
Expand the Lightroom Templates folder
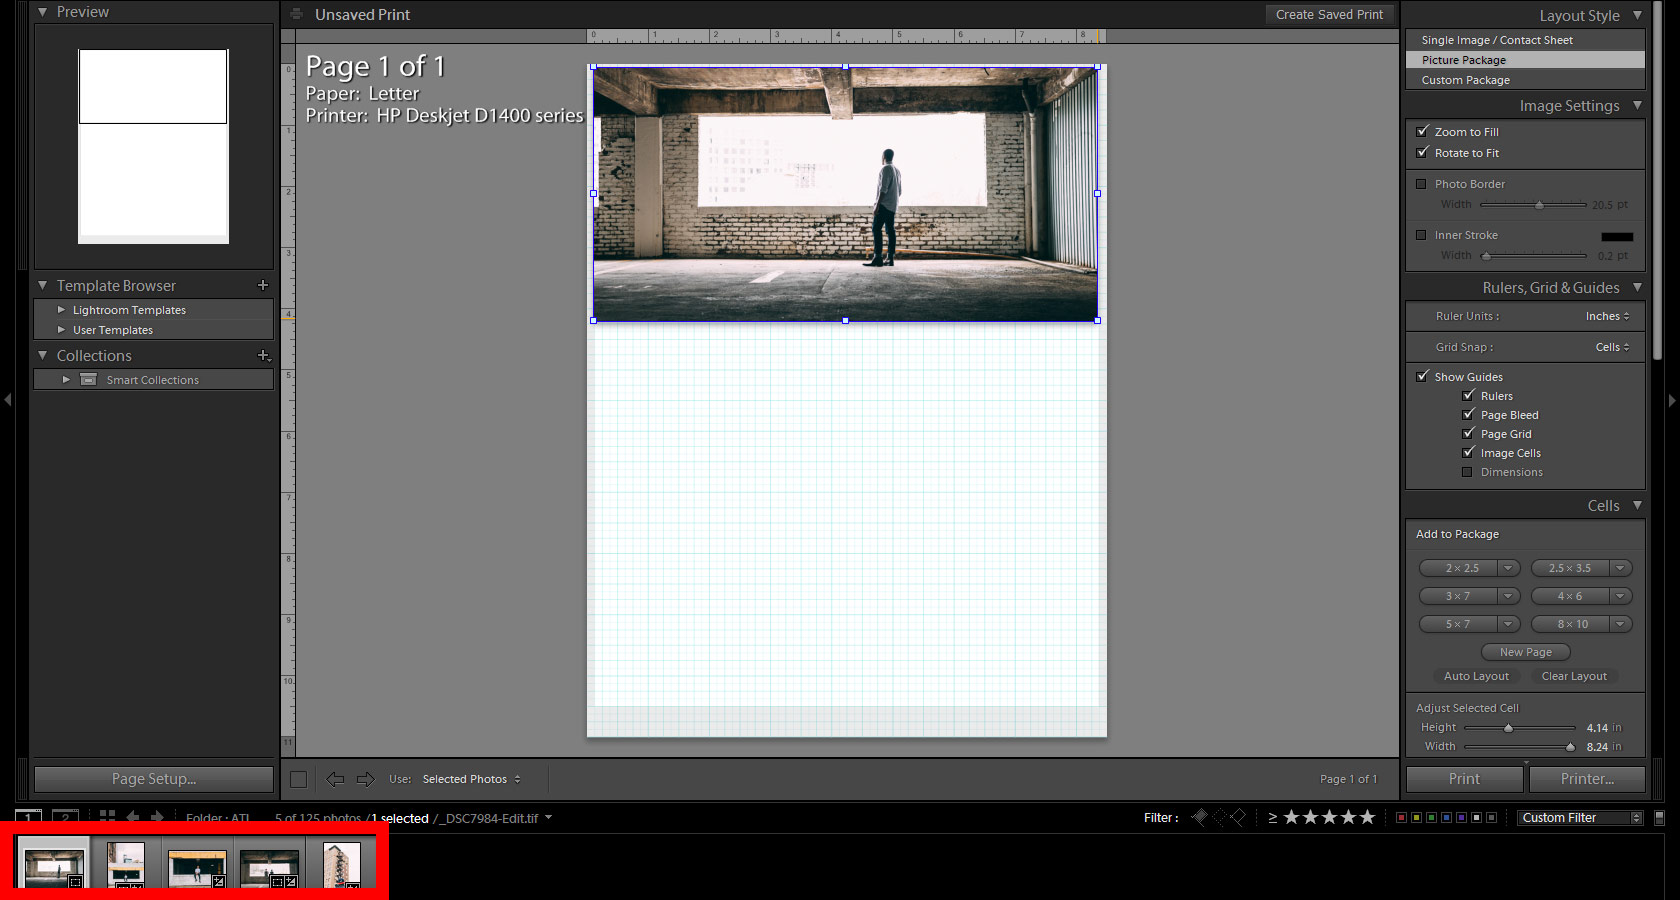click(62, 310)
